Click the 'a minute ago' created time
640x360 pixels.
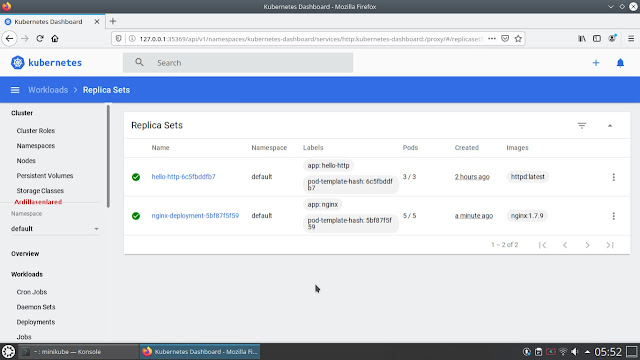pos(473,216)
